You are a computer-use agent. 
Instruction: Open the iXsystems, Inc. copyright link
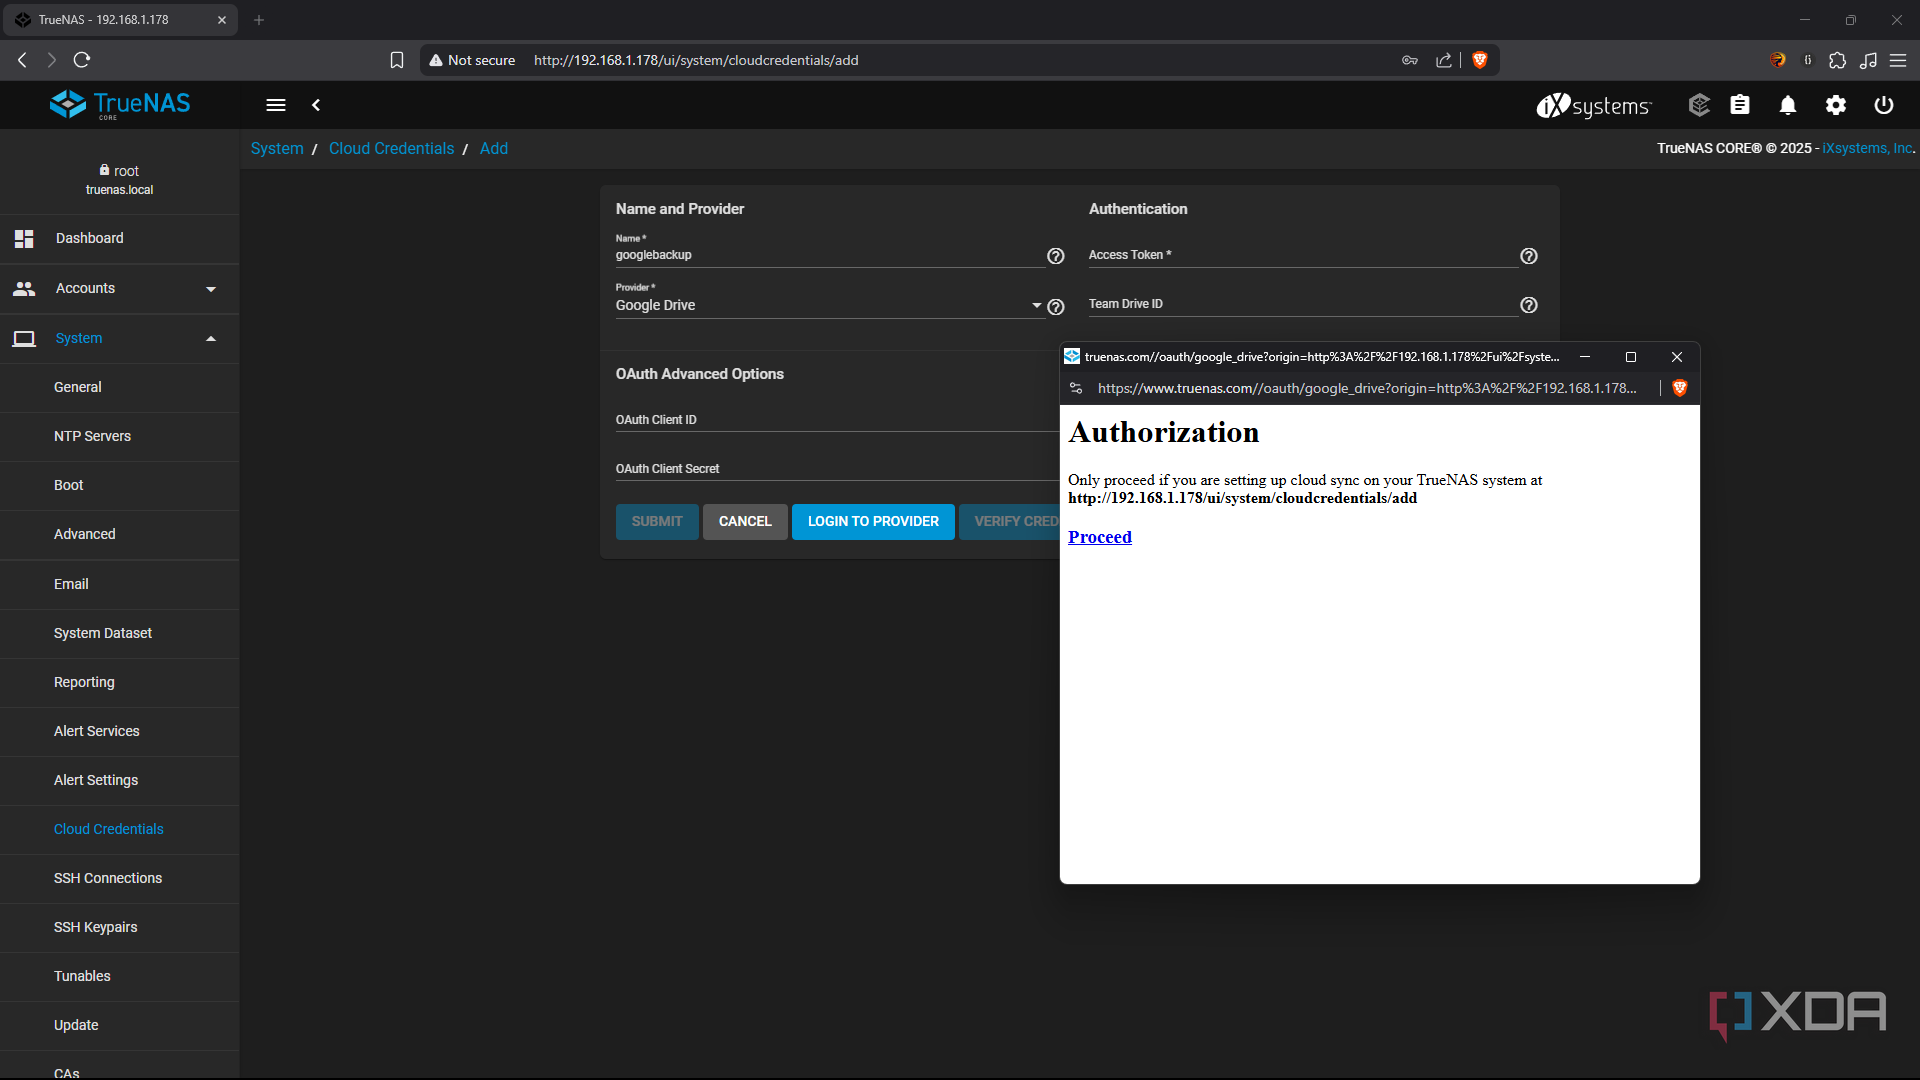point(1867,148)
